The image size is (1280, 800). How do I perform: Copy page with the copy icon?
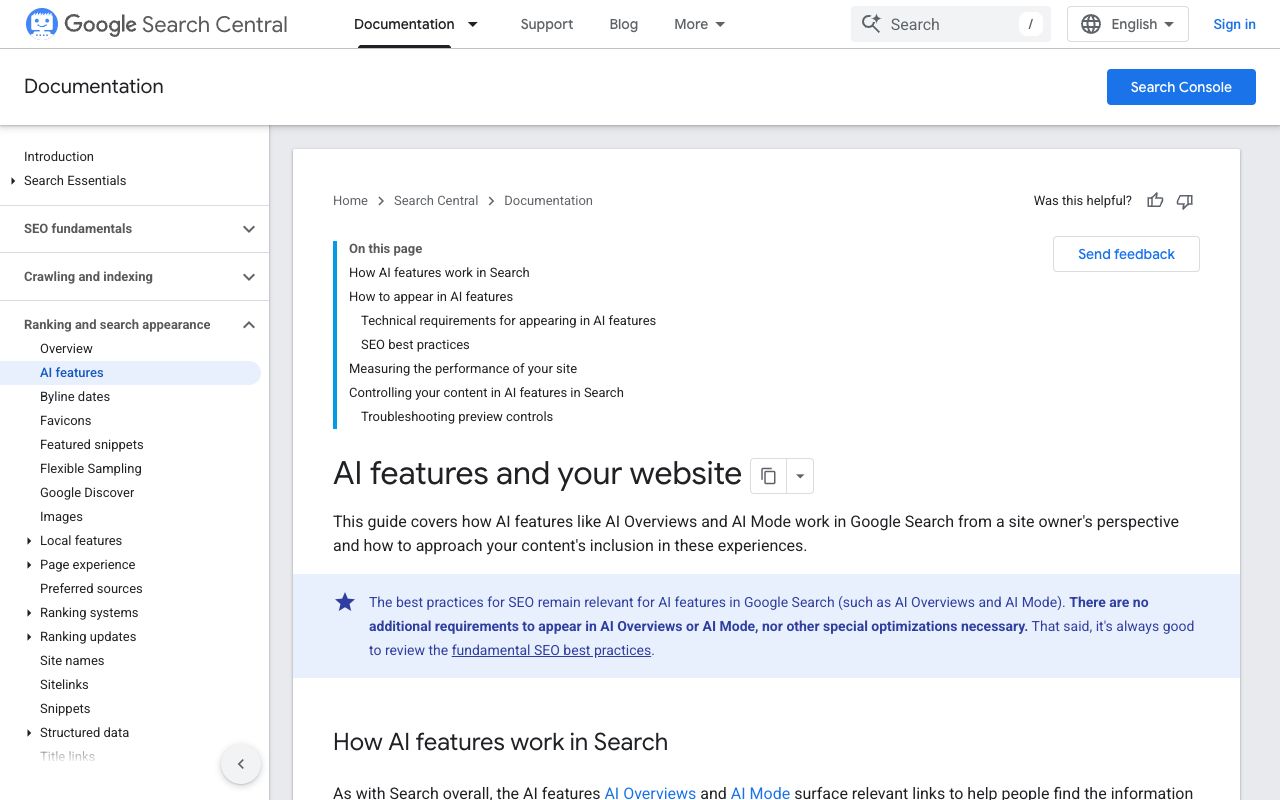[x=768, y=476]
